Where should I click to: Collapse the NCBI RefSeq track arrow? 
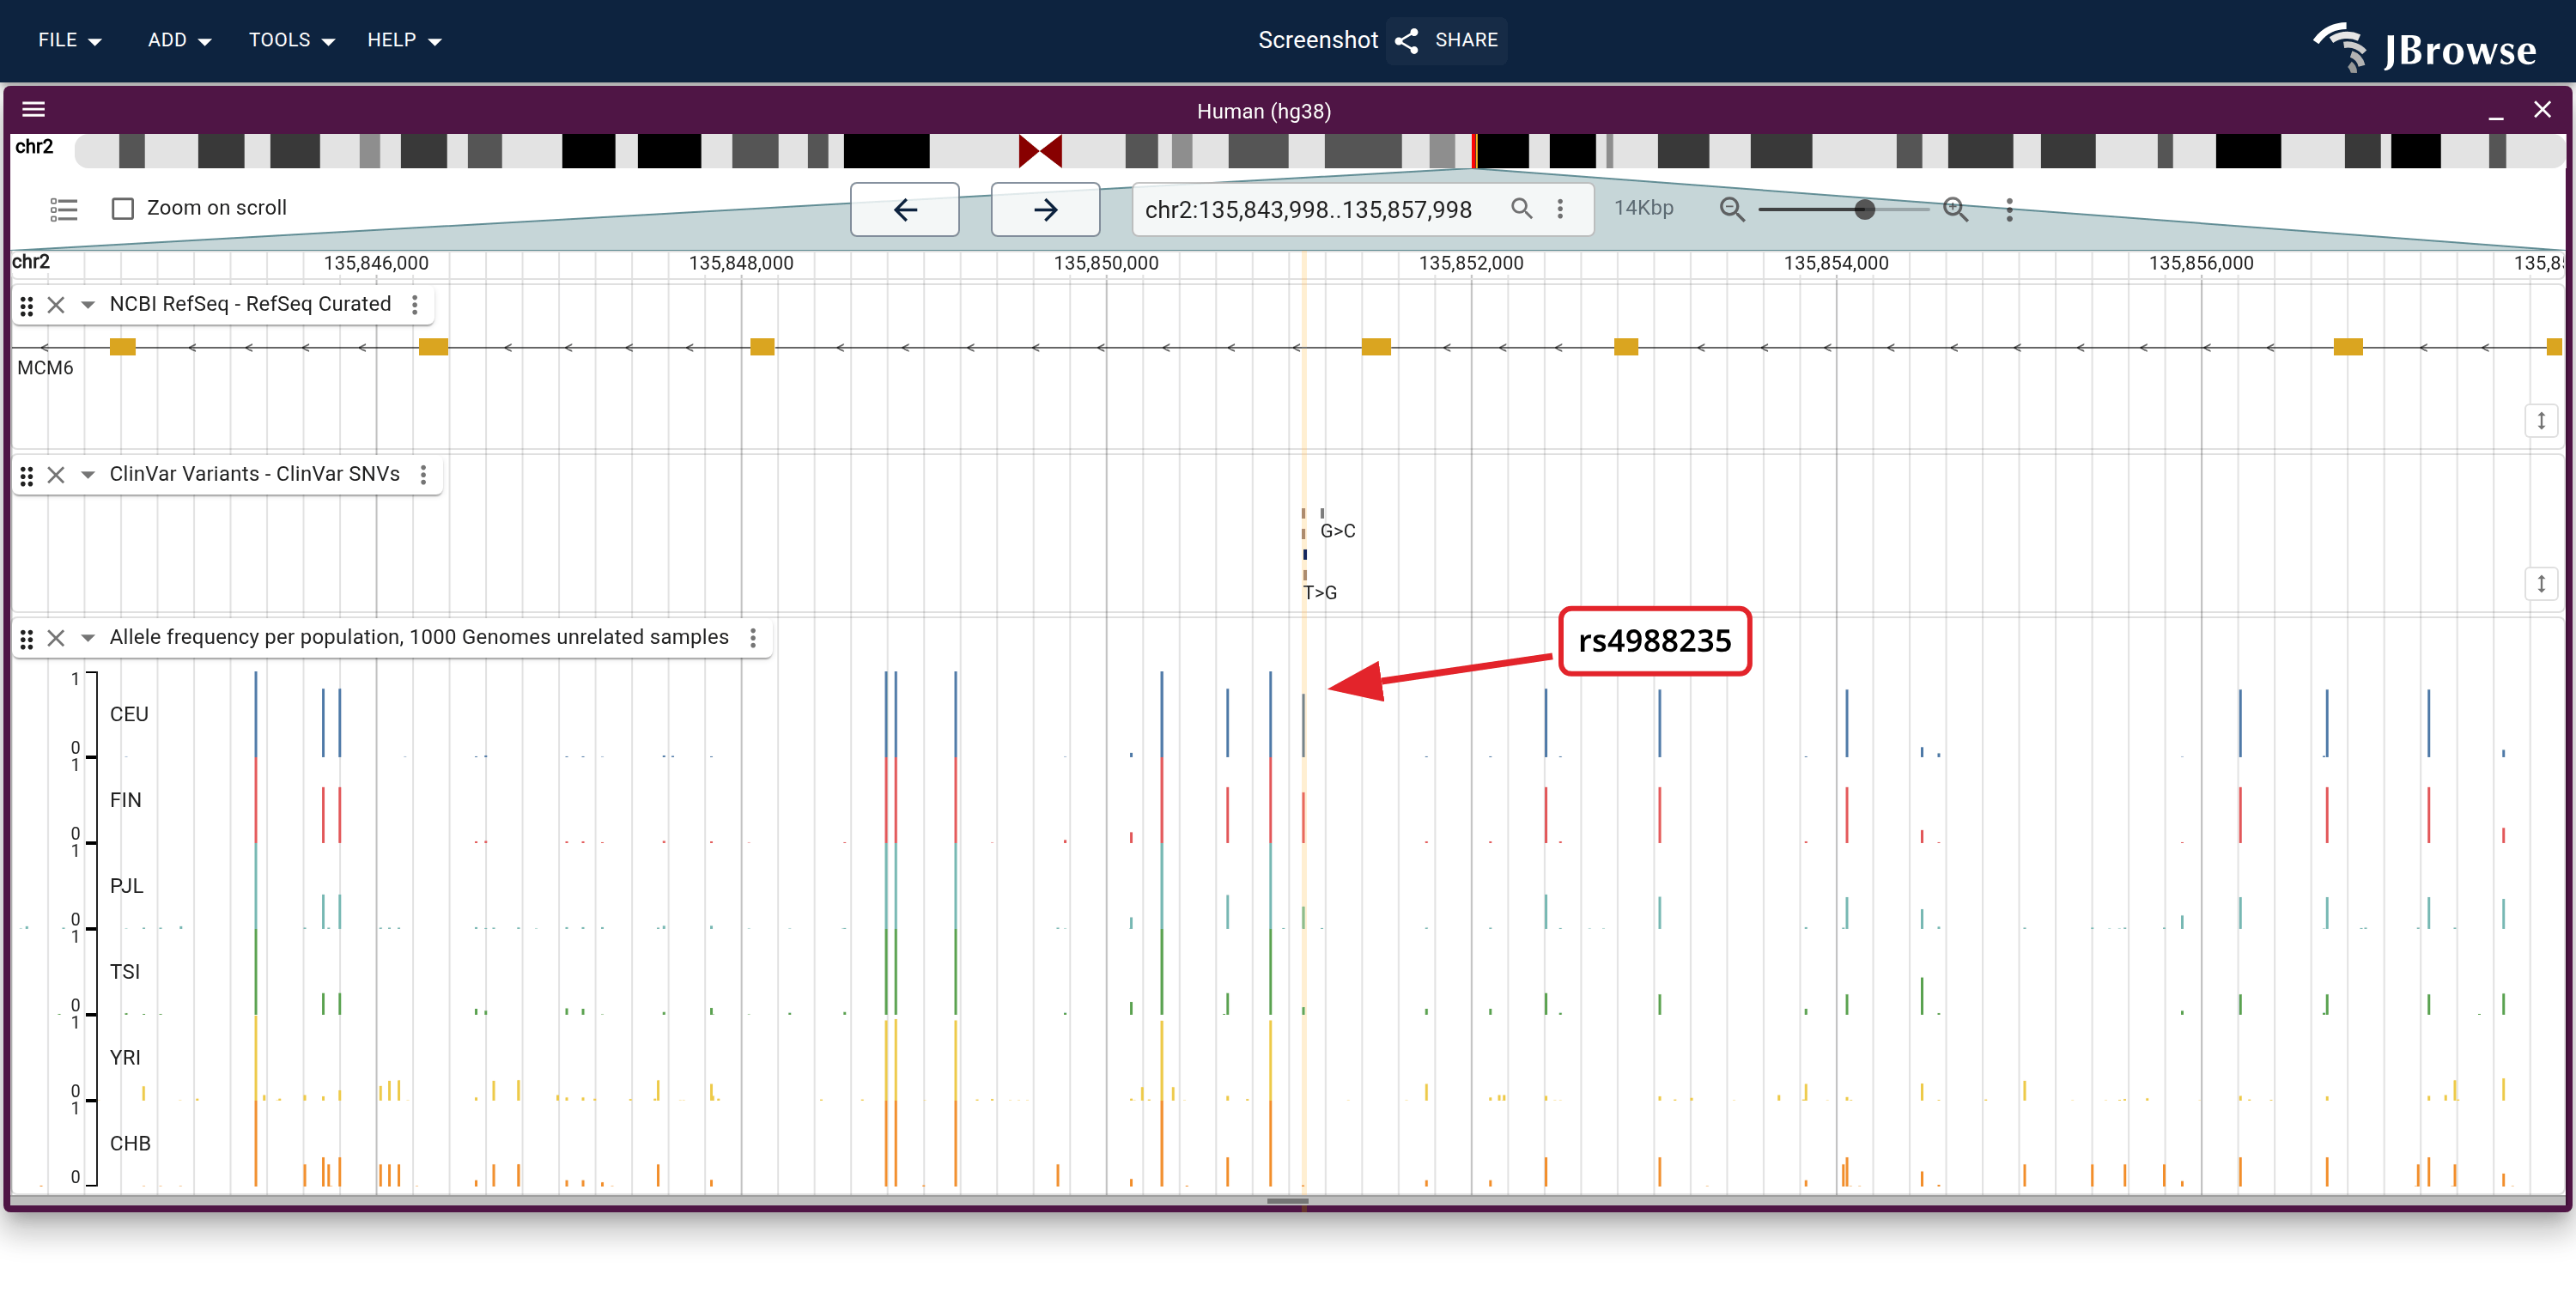[88, 305]
